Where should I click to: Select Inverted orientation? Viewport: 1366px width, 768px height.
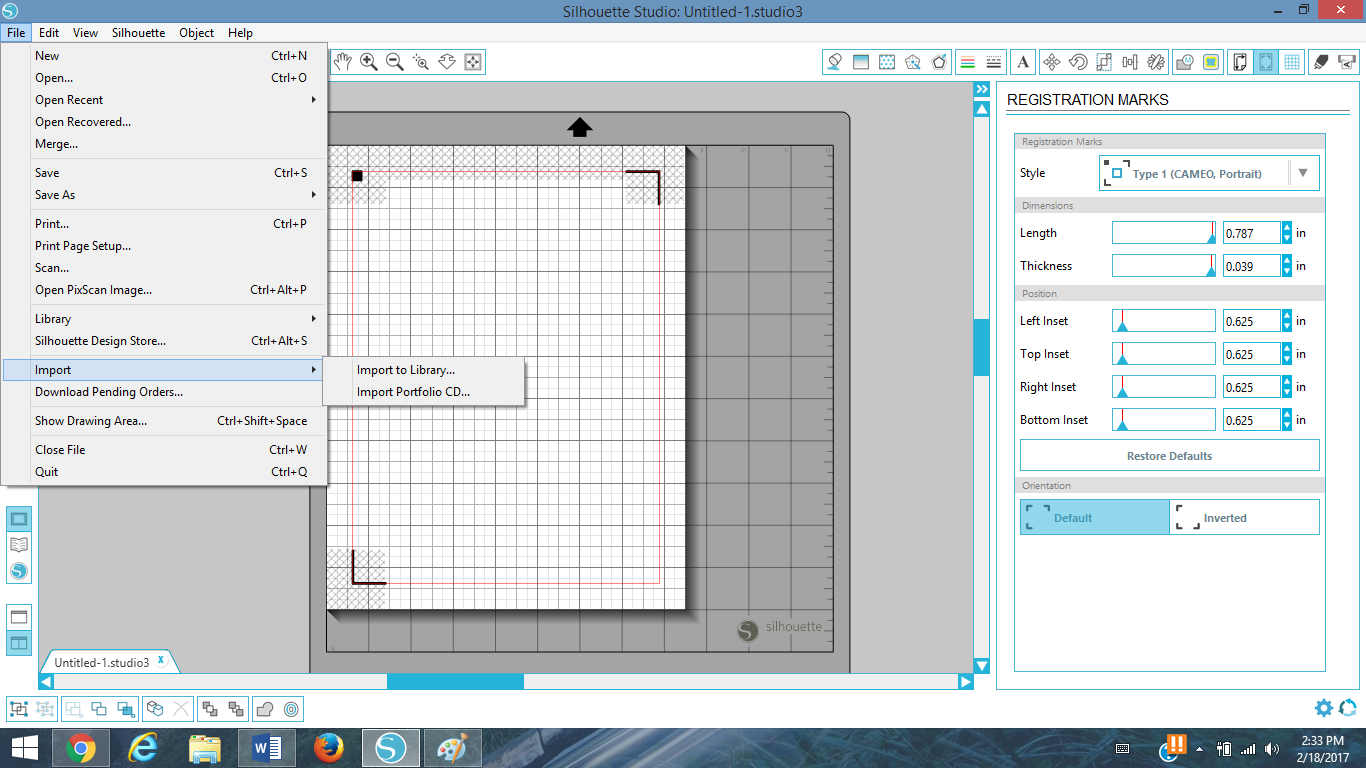tap(1244, 517)
